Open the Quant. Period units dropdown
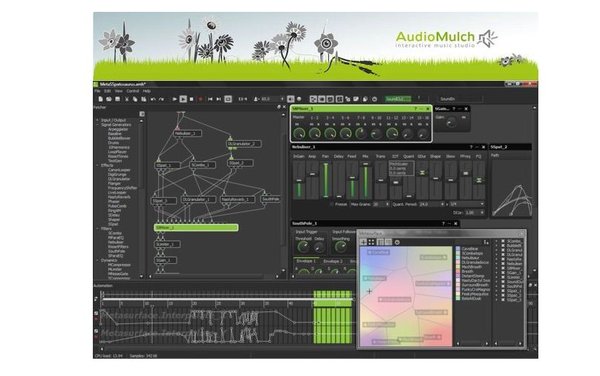 click(466, 204)
